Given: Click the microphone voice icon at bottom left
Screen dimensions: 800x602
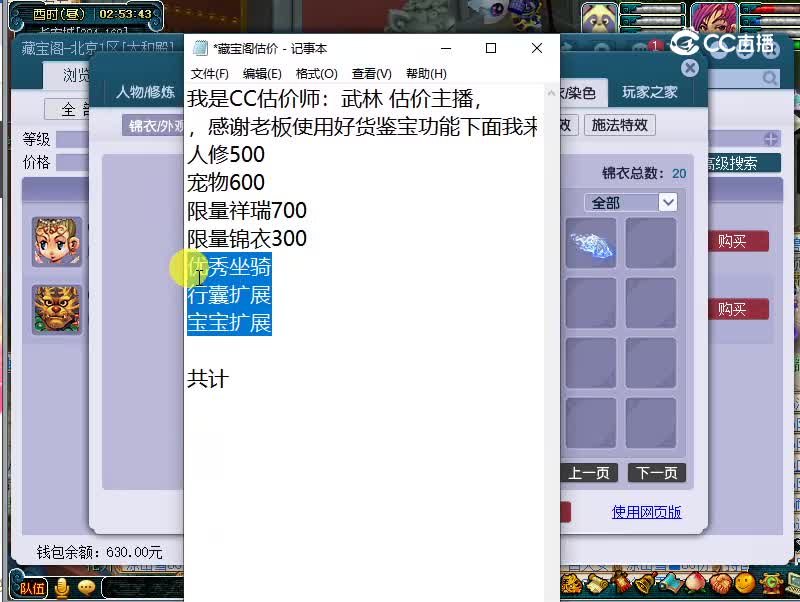Looking at the screenshot, I should [x=62, y=588].
